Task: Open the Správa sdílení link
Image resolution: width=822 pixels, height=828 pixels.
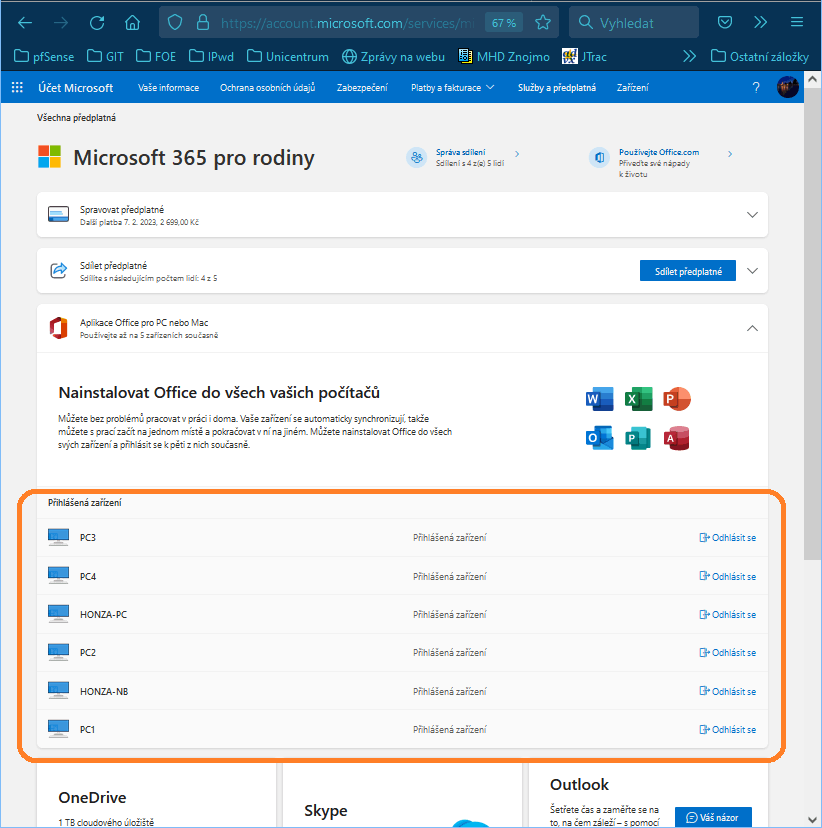Action: coord(460,152)
